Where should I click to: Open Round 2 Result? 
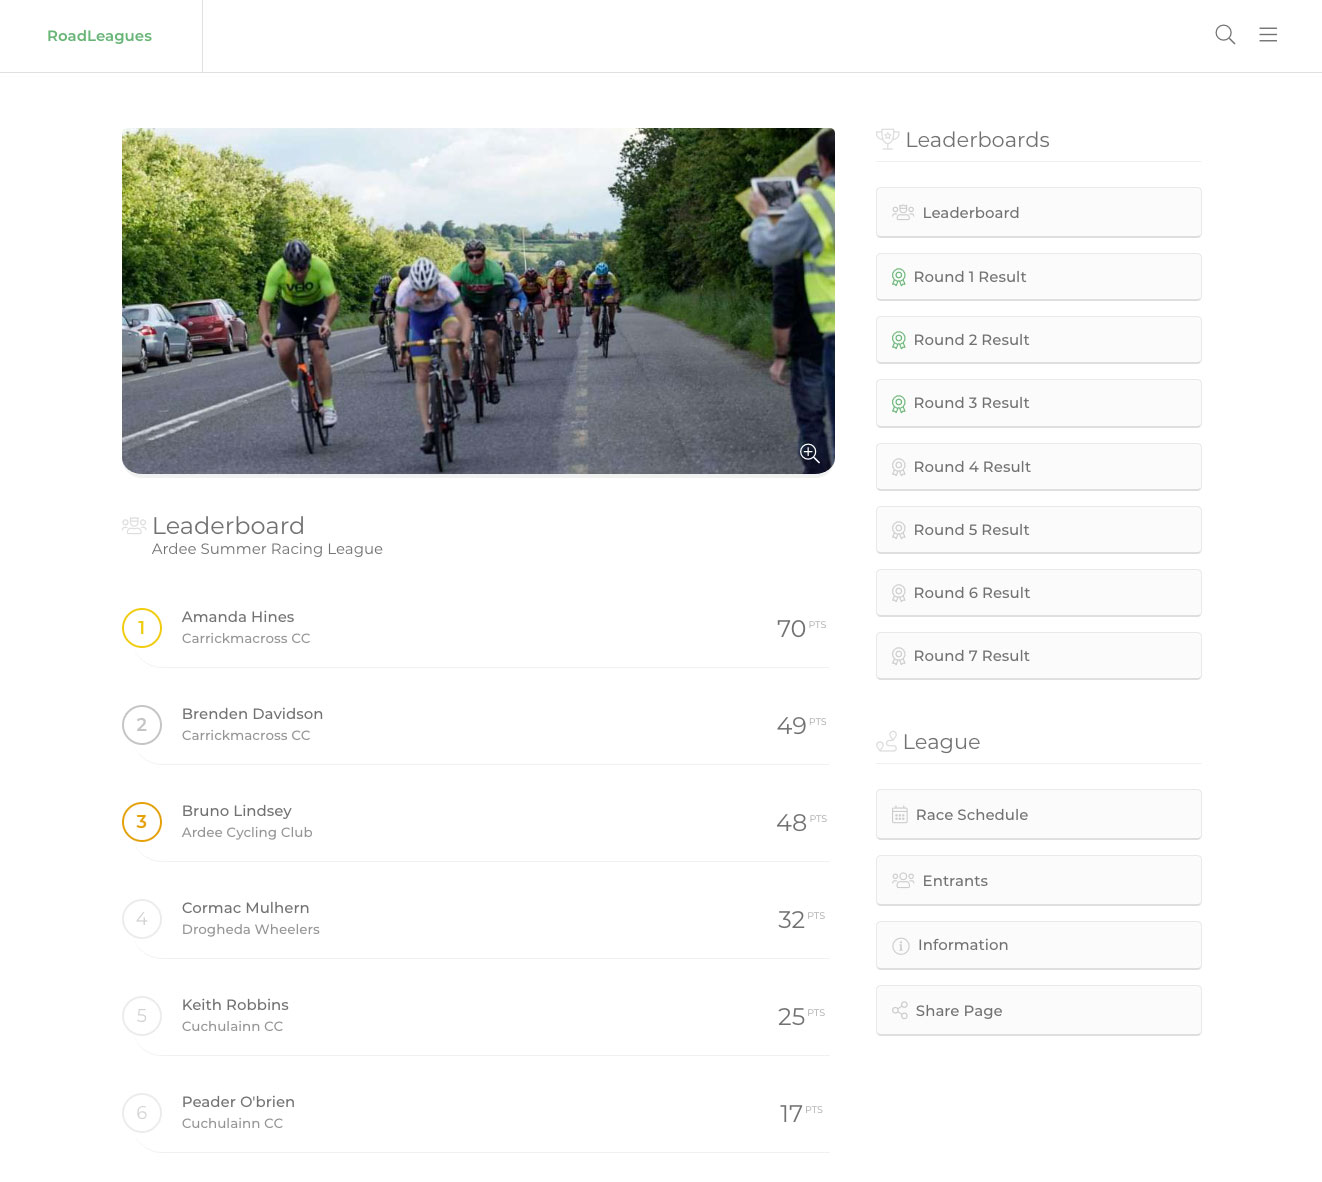(x=1038, y=340)
